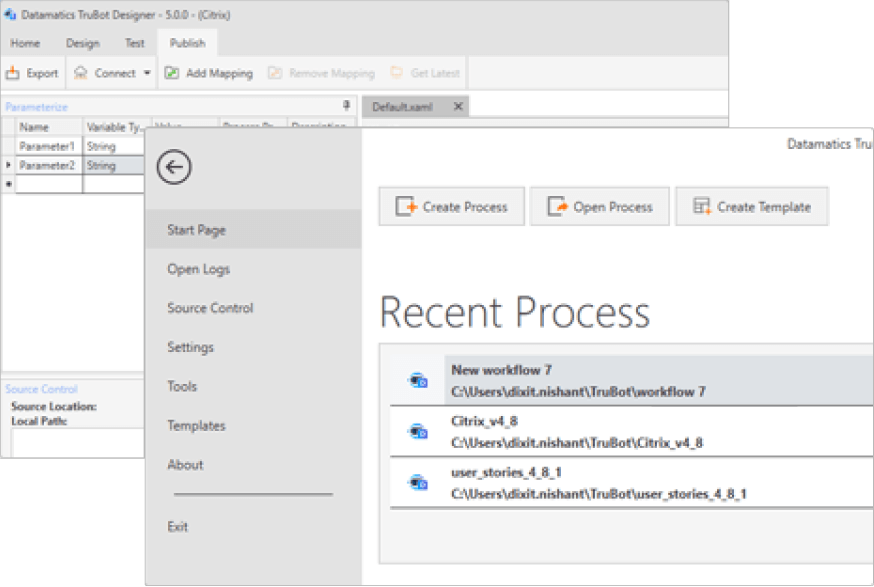874x587 pixels.
Task: Open the Test ribbon tab
Action: 134,43
